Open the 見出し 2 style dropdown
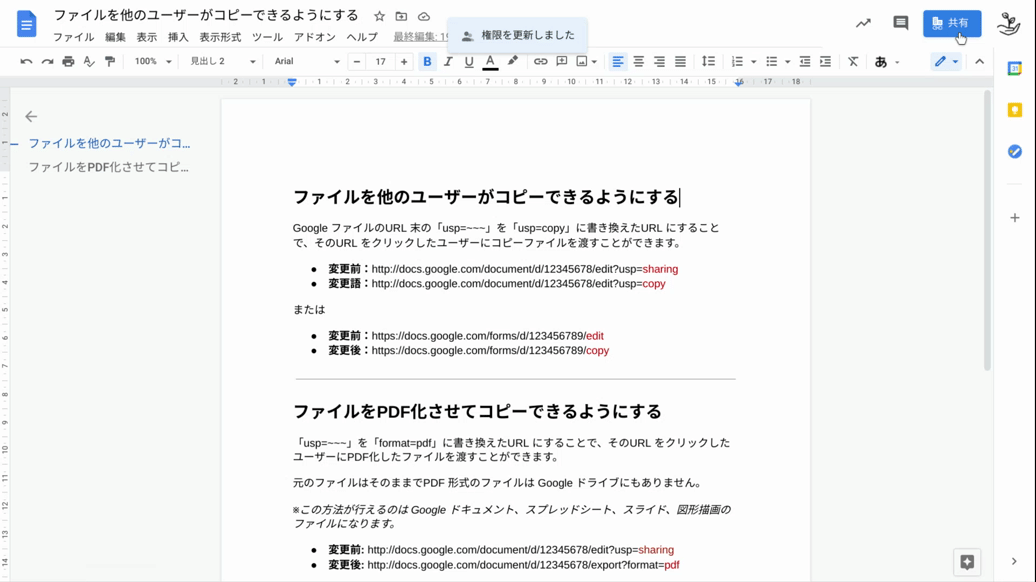 [222, 61]
